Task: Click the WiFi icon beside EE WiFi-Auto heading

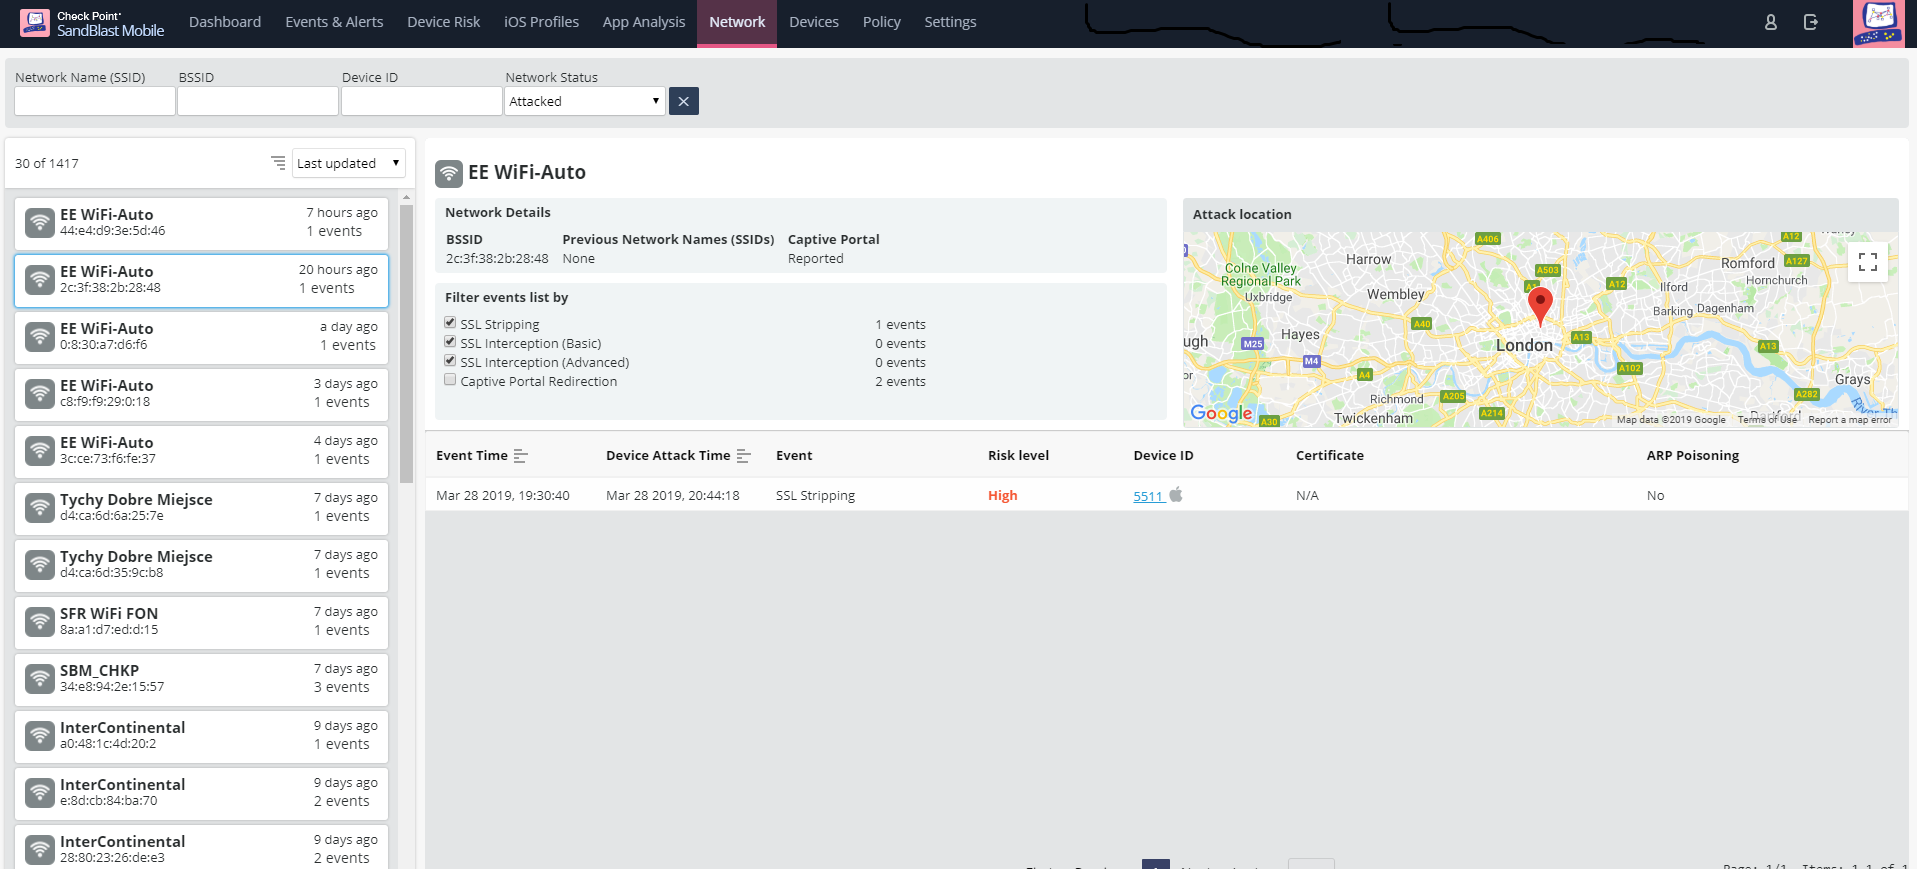Action: (449, 173)
